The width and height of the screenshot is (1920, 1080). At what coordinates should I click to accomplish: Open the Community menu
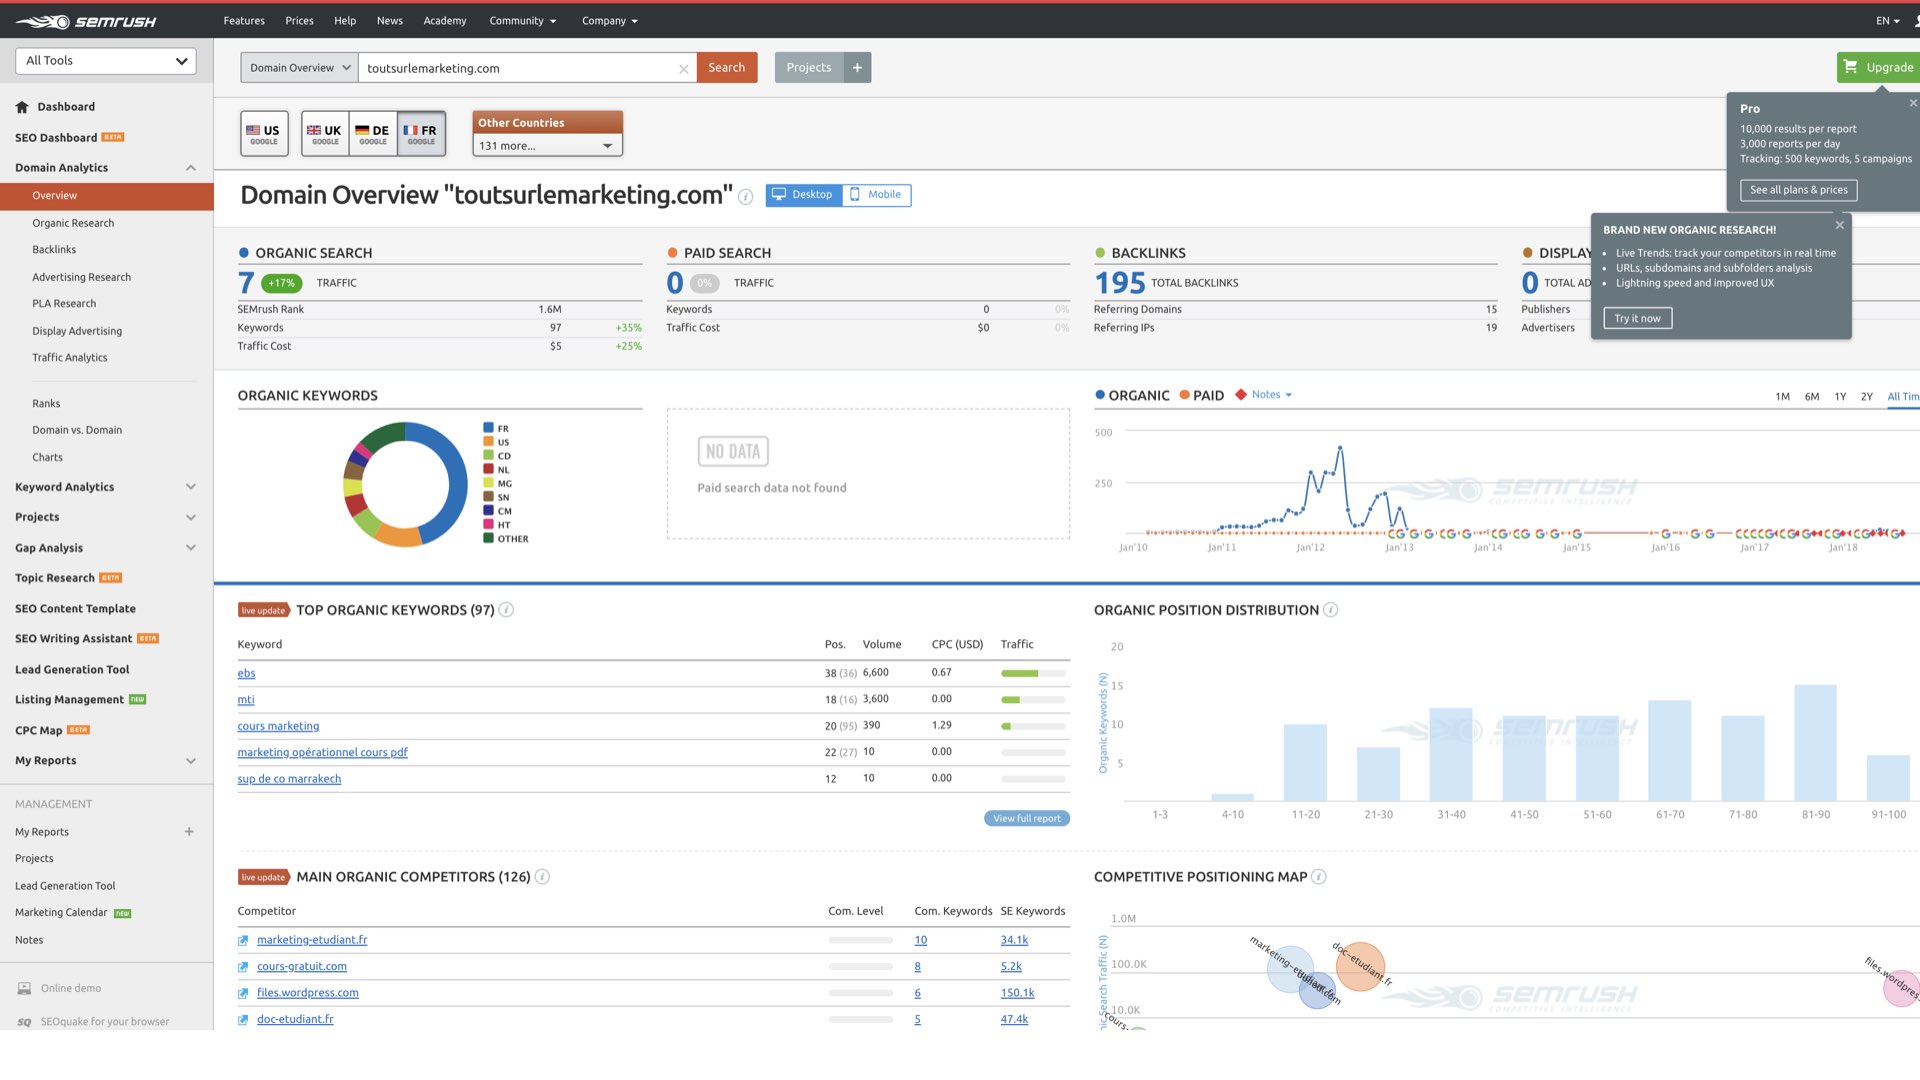click(x=522, y=21)
